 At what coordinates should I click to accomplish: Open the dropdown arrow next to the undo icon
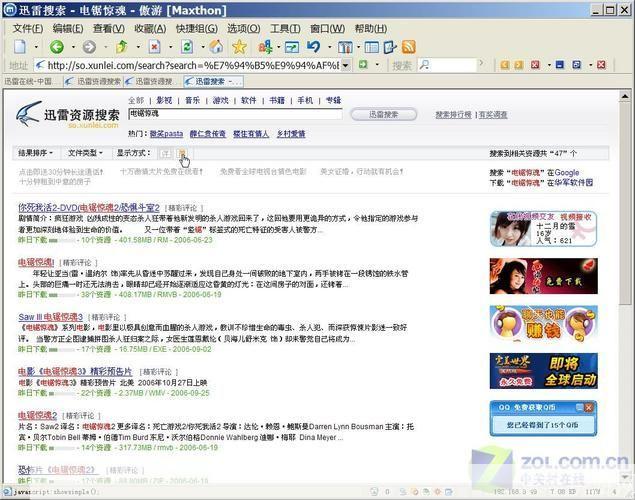(x=330, y=47)
